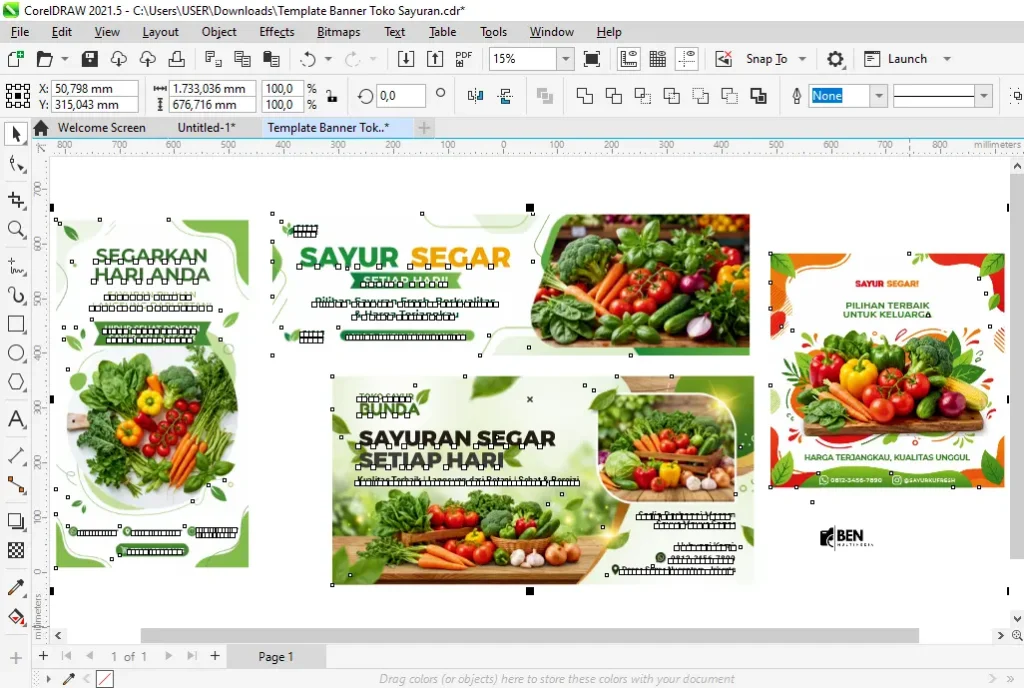Select the Zoom tool in toolbox
This screenshot has height=688, width=1024.
(x=16, y=229)
